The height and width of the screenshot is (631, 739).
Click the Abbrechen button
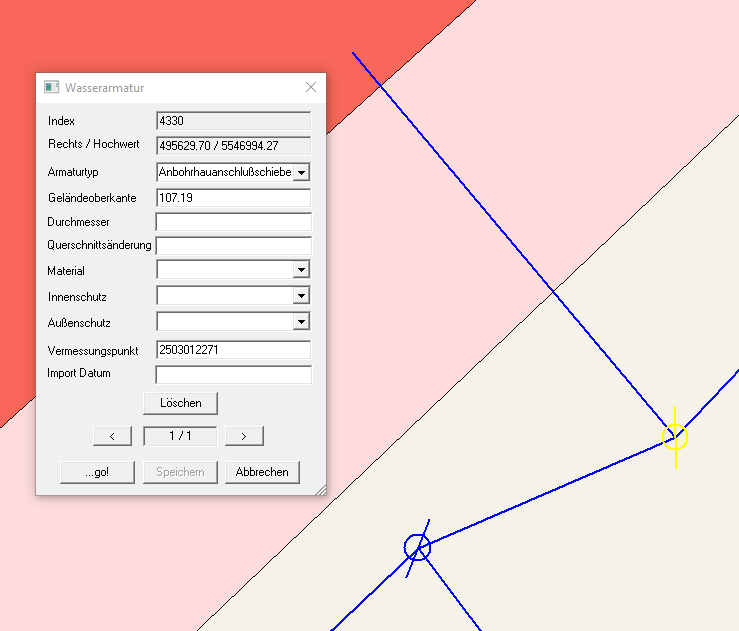click(262, 472)
